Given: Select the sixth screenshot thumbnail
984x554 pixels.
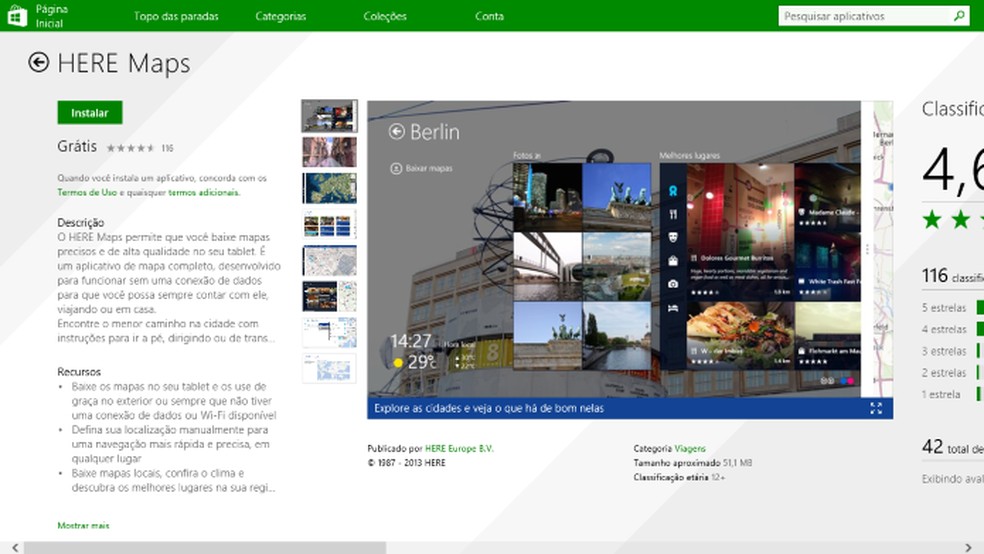Looking at the screenshot, I should coord(329,297).
